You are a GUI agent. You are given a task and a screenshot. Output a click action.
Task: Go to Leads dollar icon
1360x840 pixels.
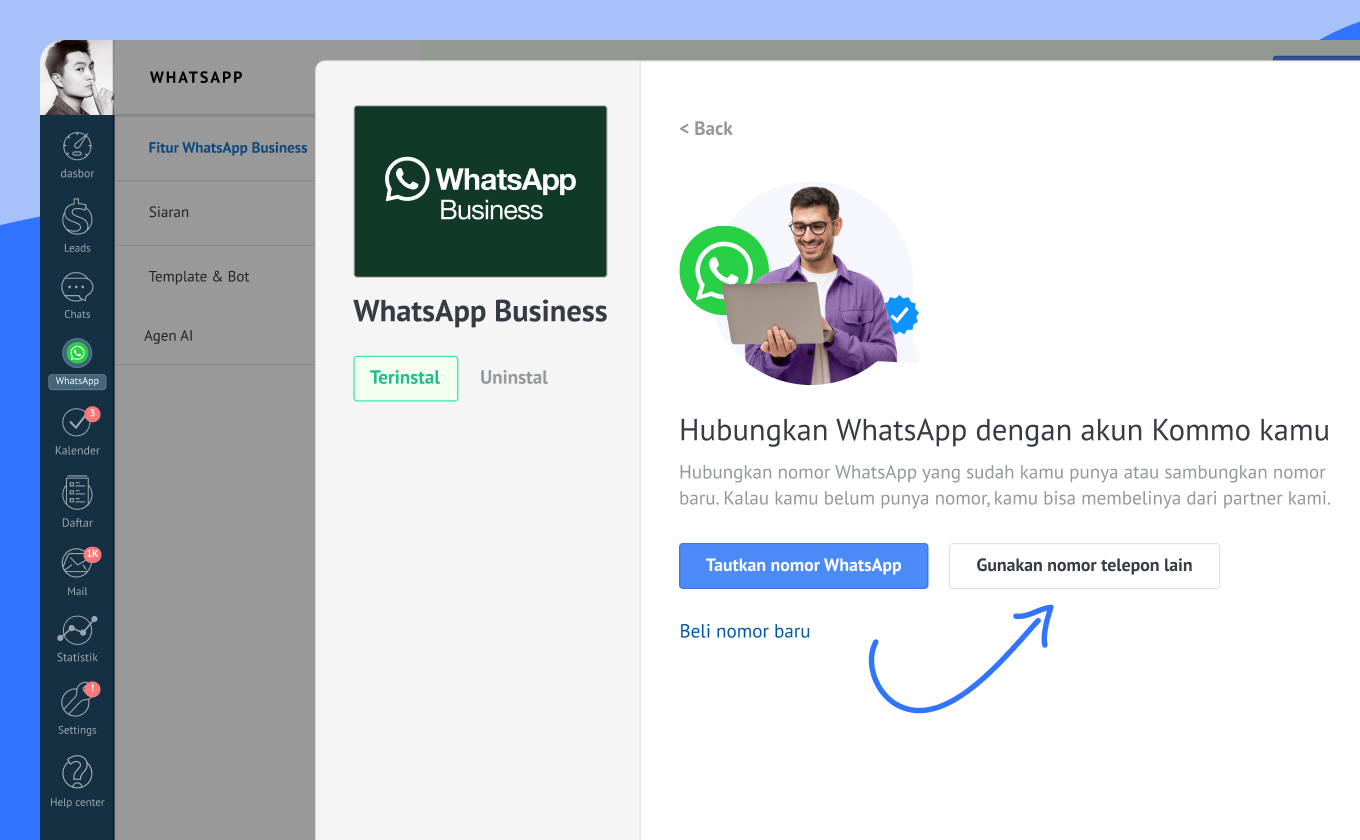pyautogui.click(x=77, y=218)
